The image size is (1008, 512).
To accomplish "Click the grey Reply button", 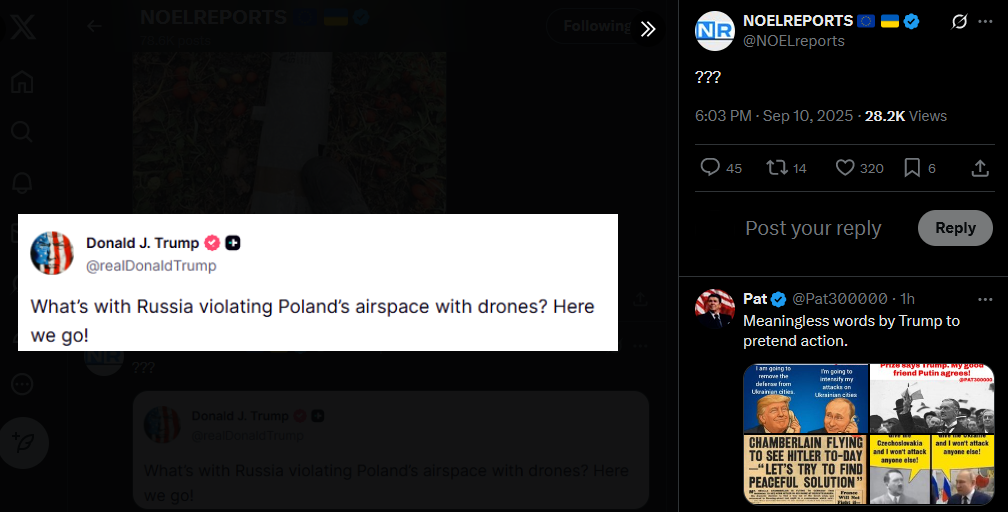I will tap(955, 228).
